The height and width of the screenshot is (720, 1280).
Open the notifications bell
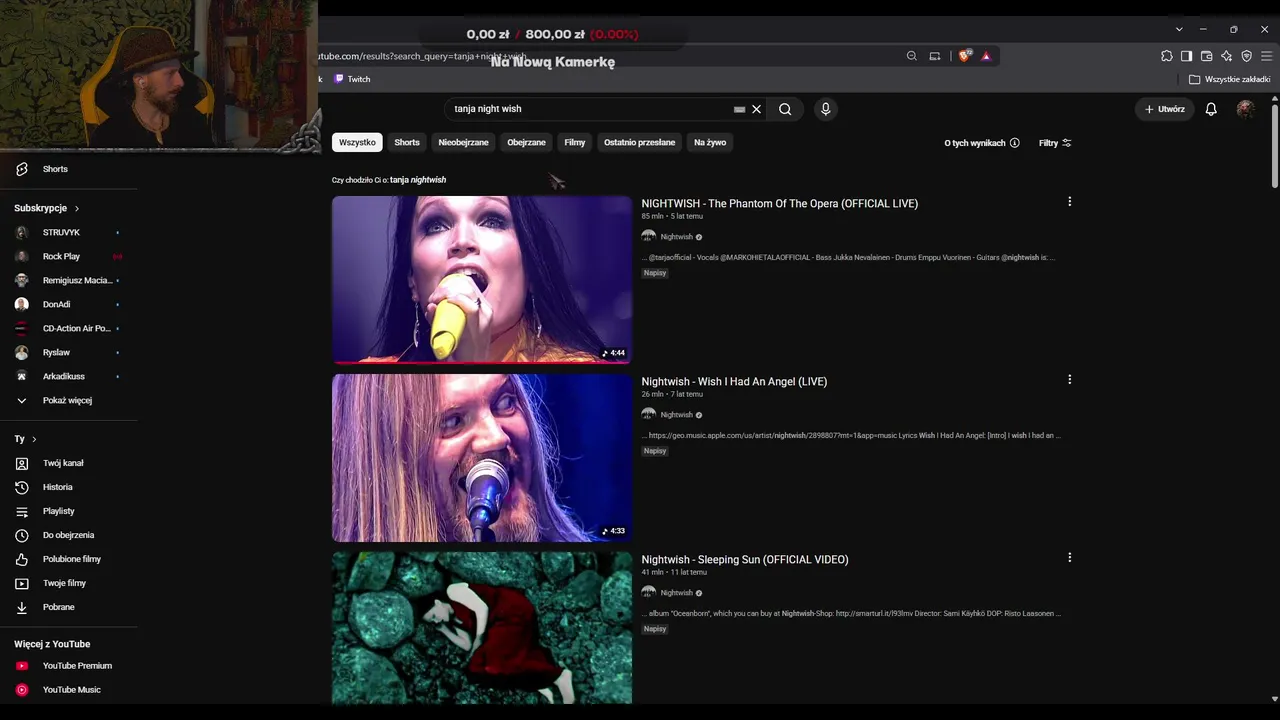[x=1211, y=109]
